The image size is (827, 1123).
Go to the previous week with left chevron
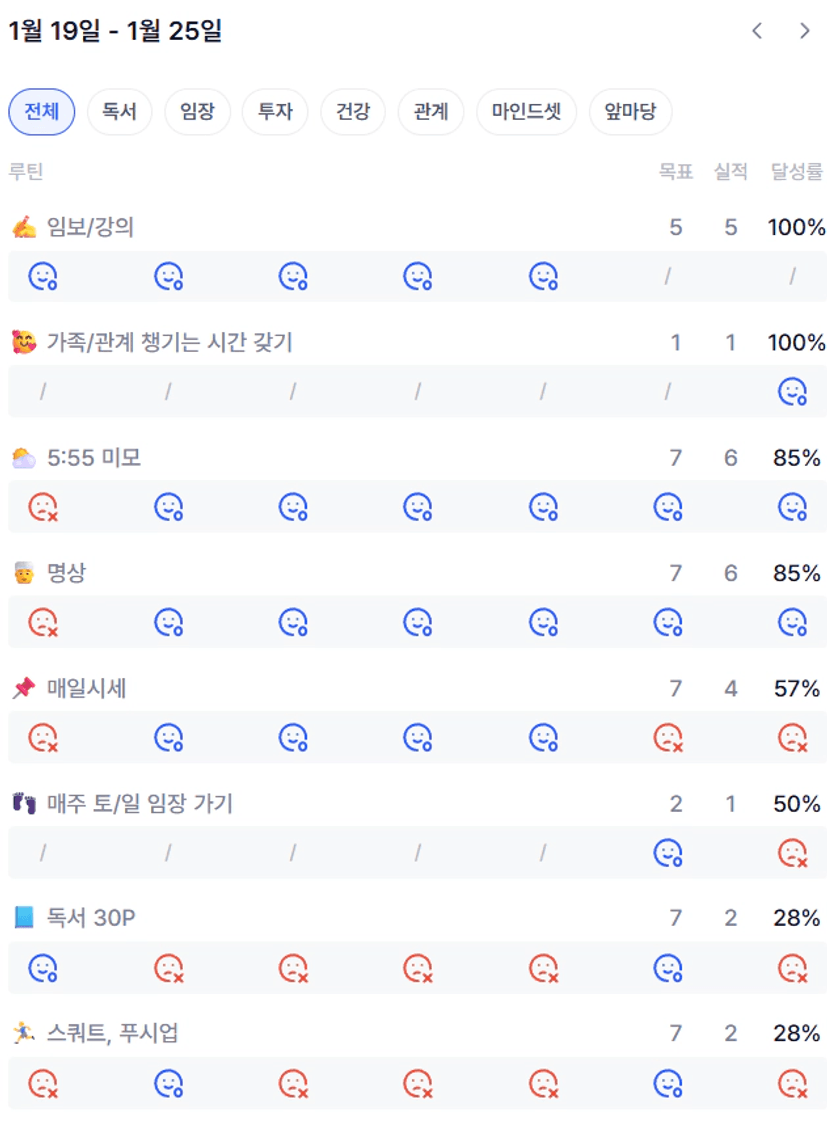(x=757, y=31)
